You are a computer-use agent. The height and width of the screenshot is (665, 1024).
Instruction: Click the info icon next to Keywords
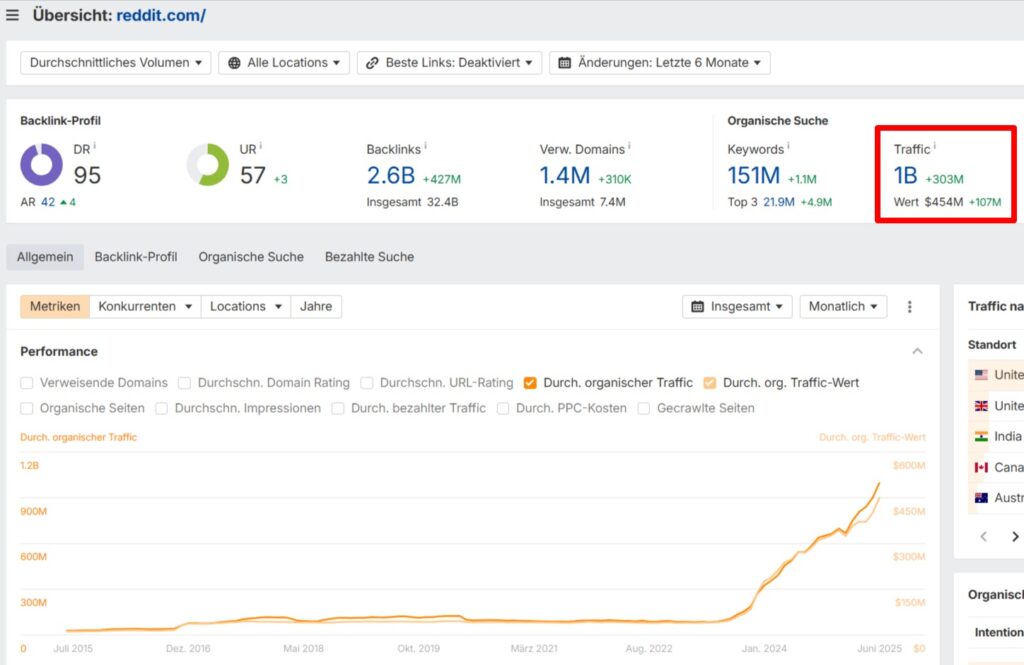(x=788, y=146)
